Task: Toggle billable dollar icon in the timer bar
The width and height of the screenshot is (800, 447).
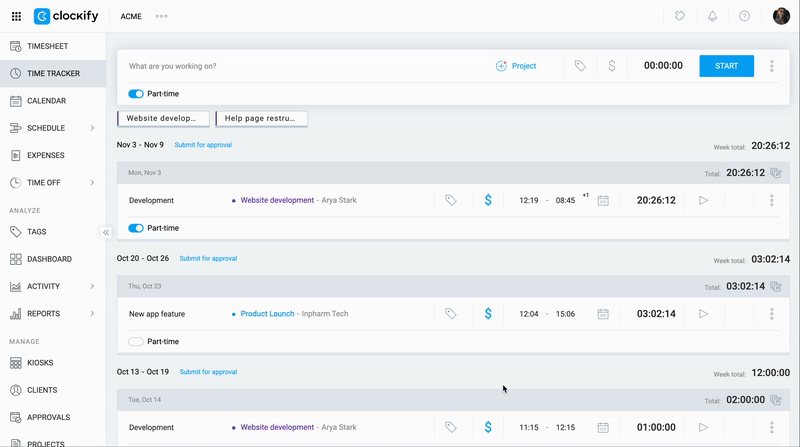Action: pyautogui.click(x=611, y=66)
